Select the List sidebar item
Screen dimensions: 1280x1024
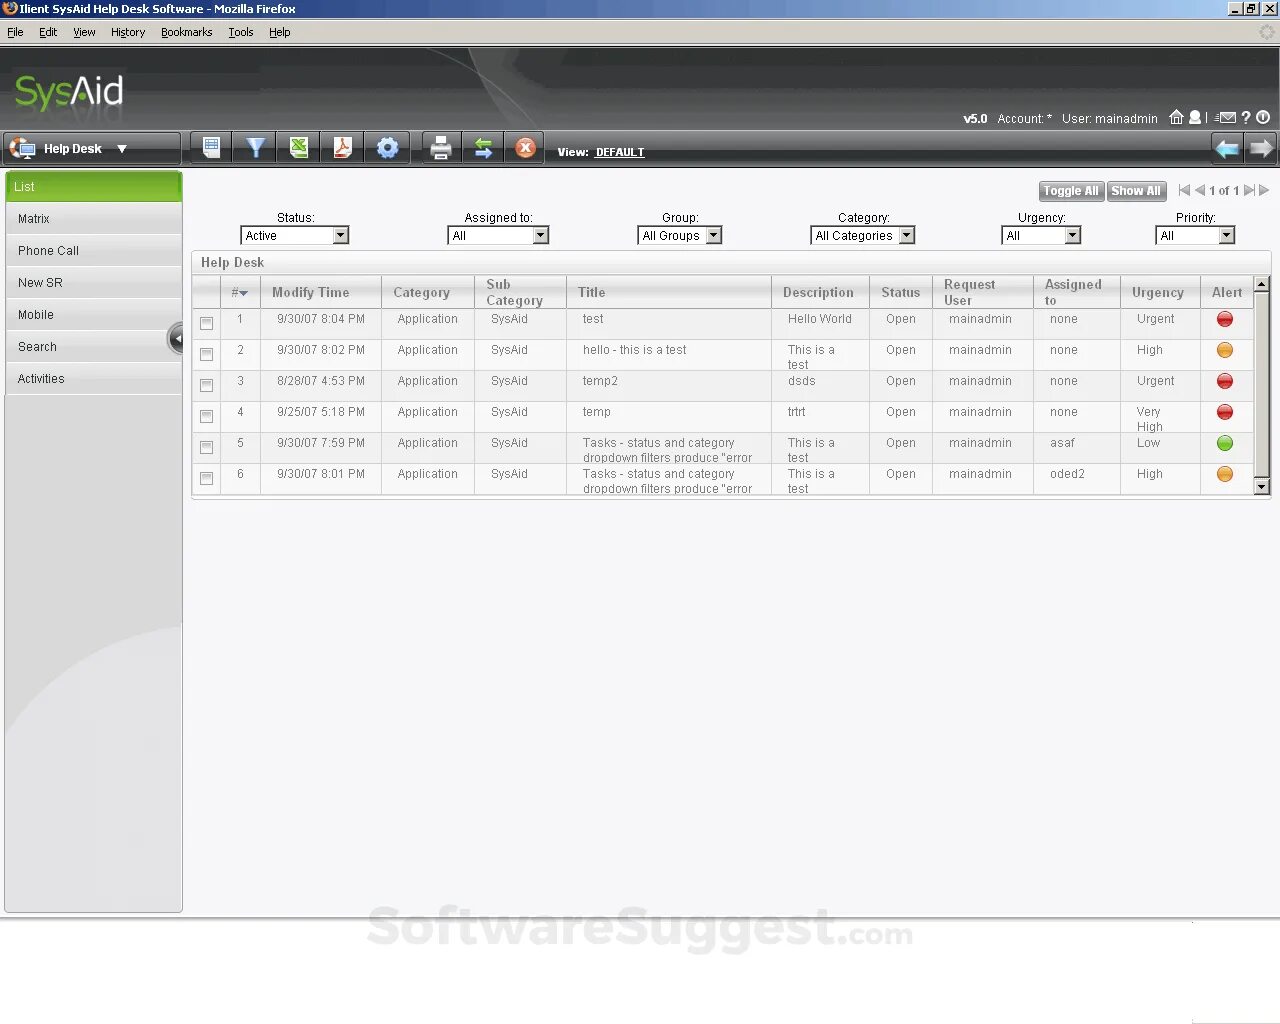(93, 187)
